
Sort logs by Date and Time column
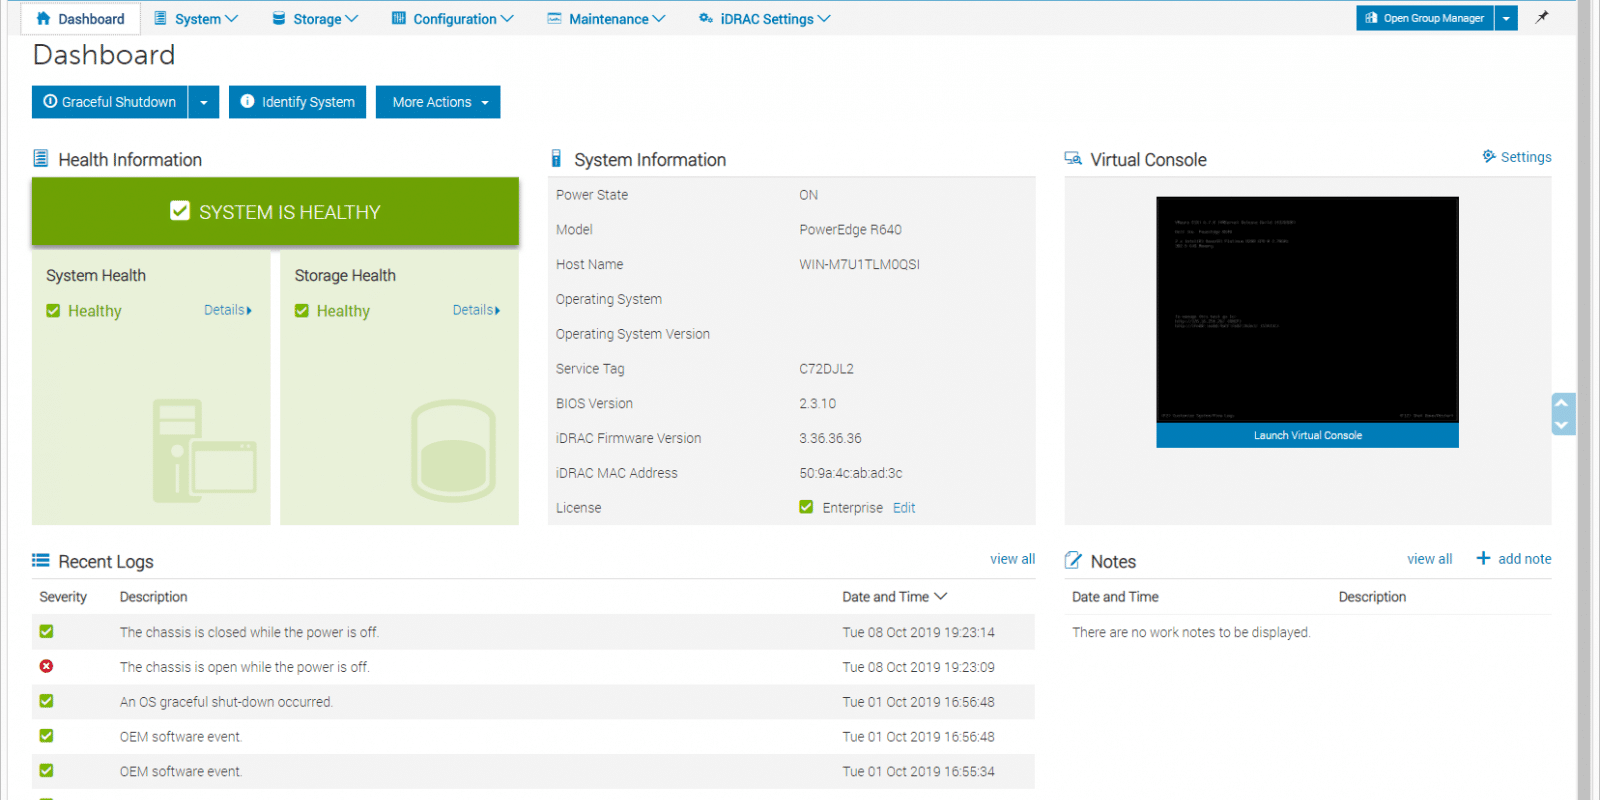point(894,597)
